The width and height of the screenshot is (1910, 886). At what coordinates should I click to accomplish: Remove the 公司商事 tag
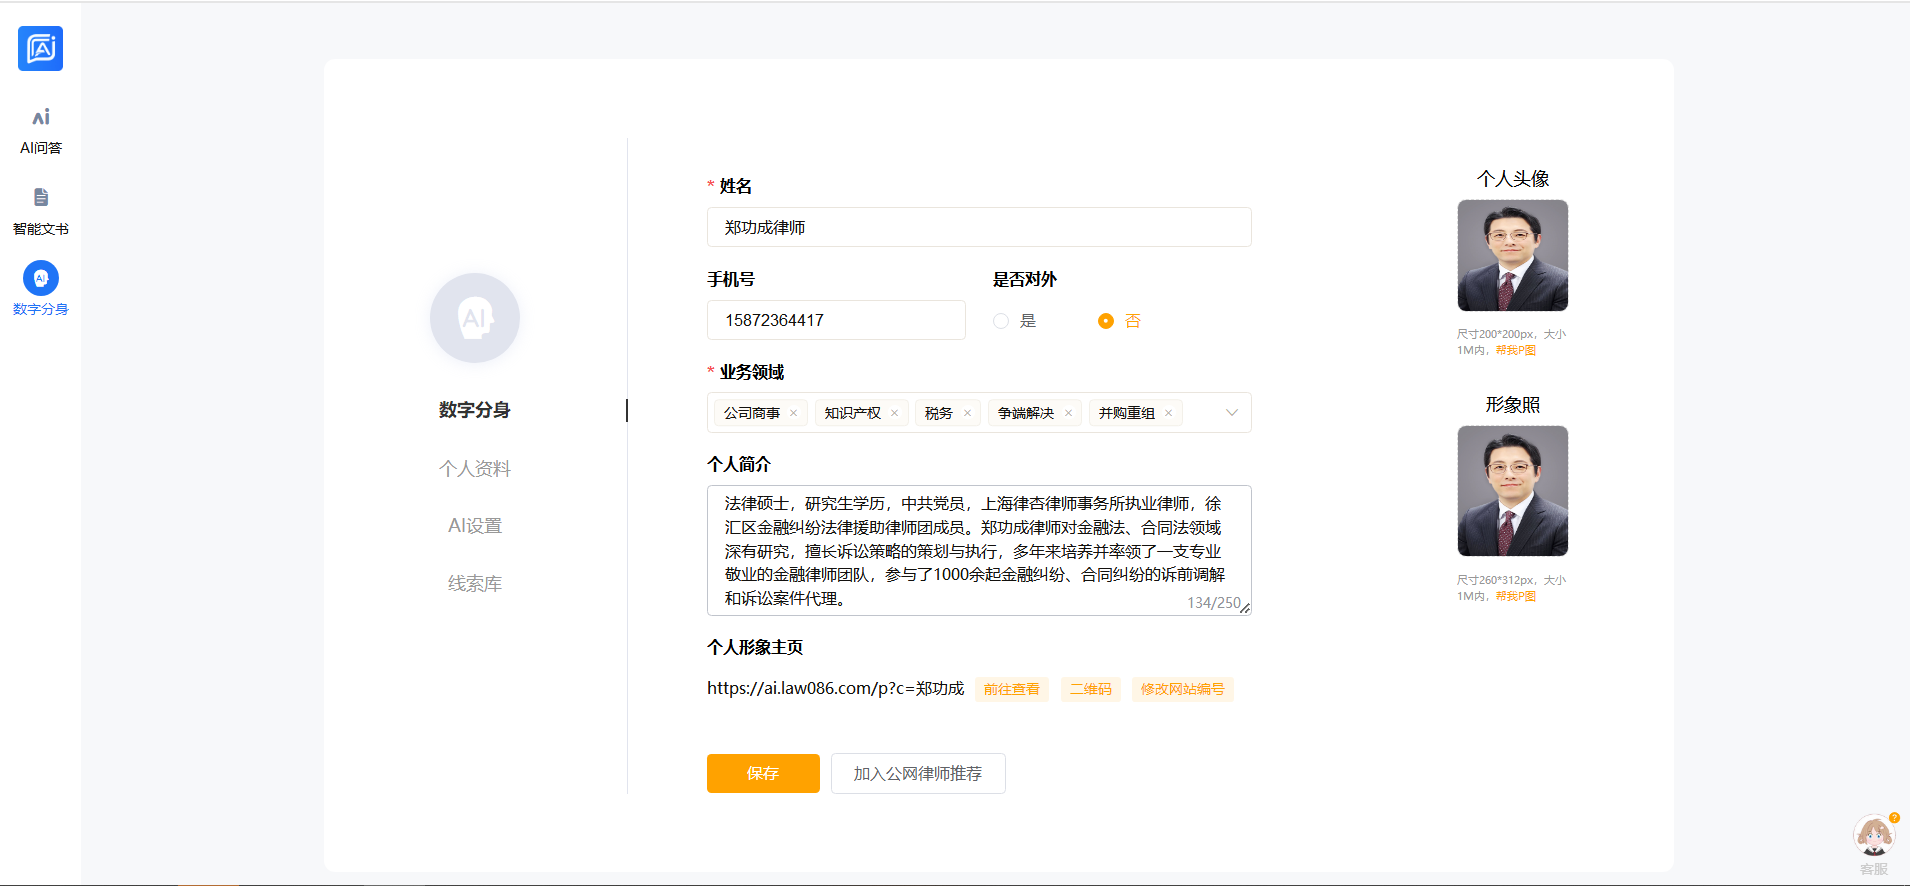point(794,413)
